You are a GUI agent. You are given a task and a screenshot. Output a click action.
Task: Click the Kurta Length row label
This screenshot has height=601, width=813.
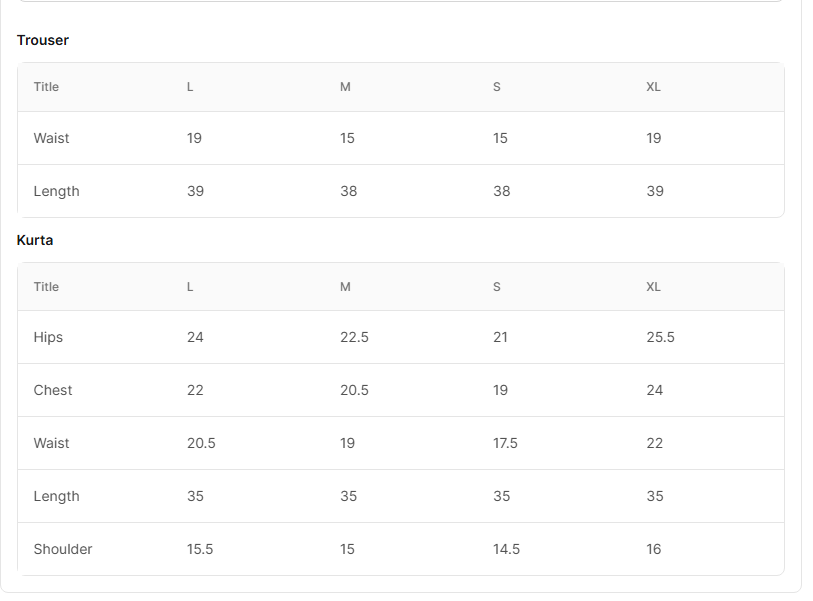[x=56, y=496]
